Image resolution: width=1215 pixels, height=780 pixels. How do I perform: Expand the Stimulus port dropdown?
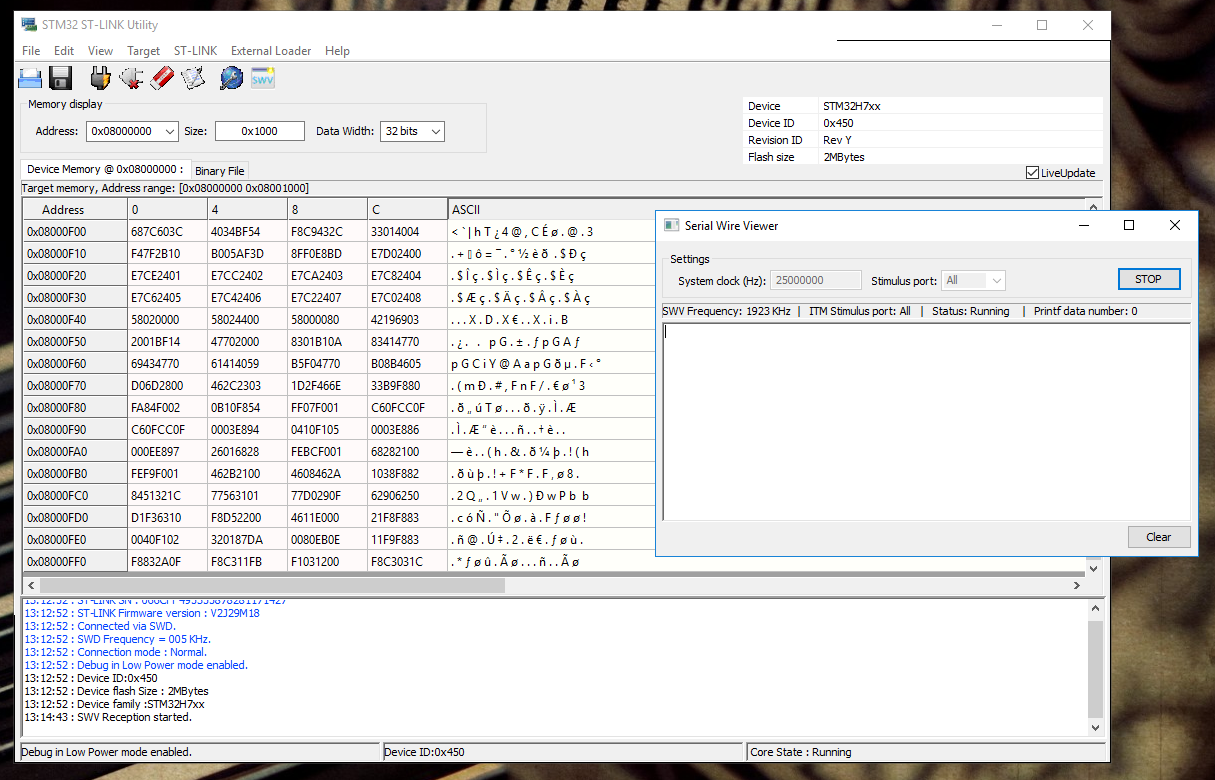point(996,281)
